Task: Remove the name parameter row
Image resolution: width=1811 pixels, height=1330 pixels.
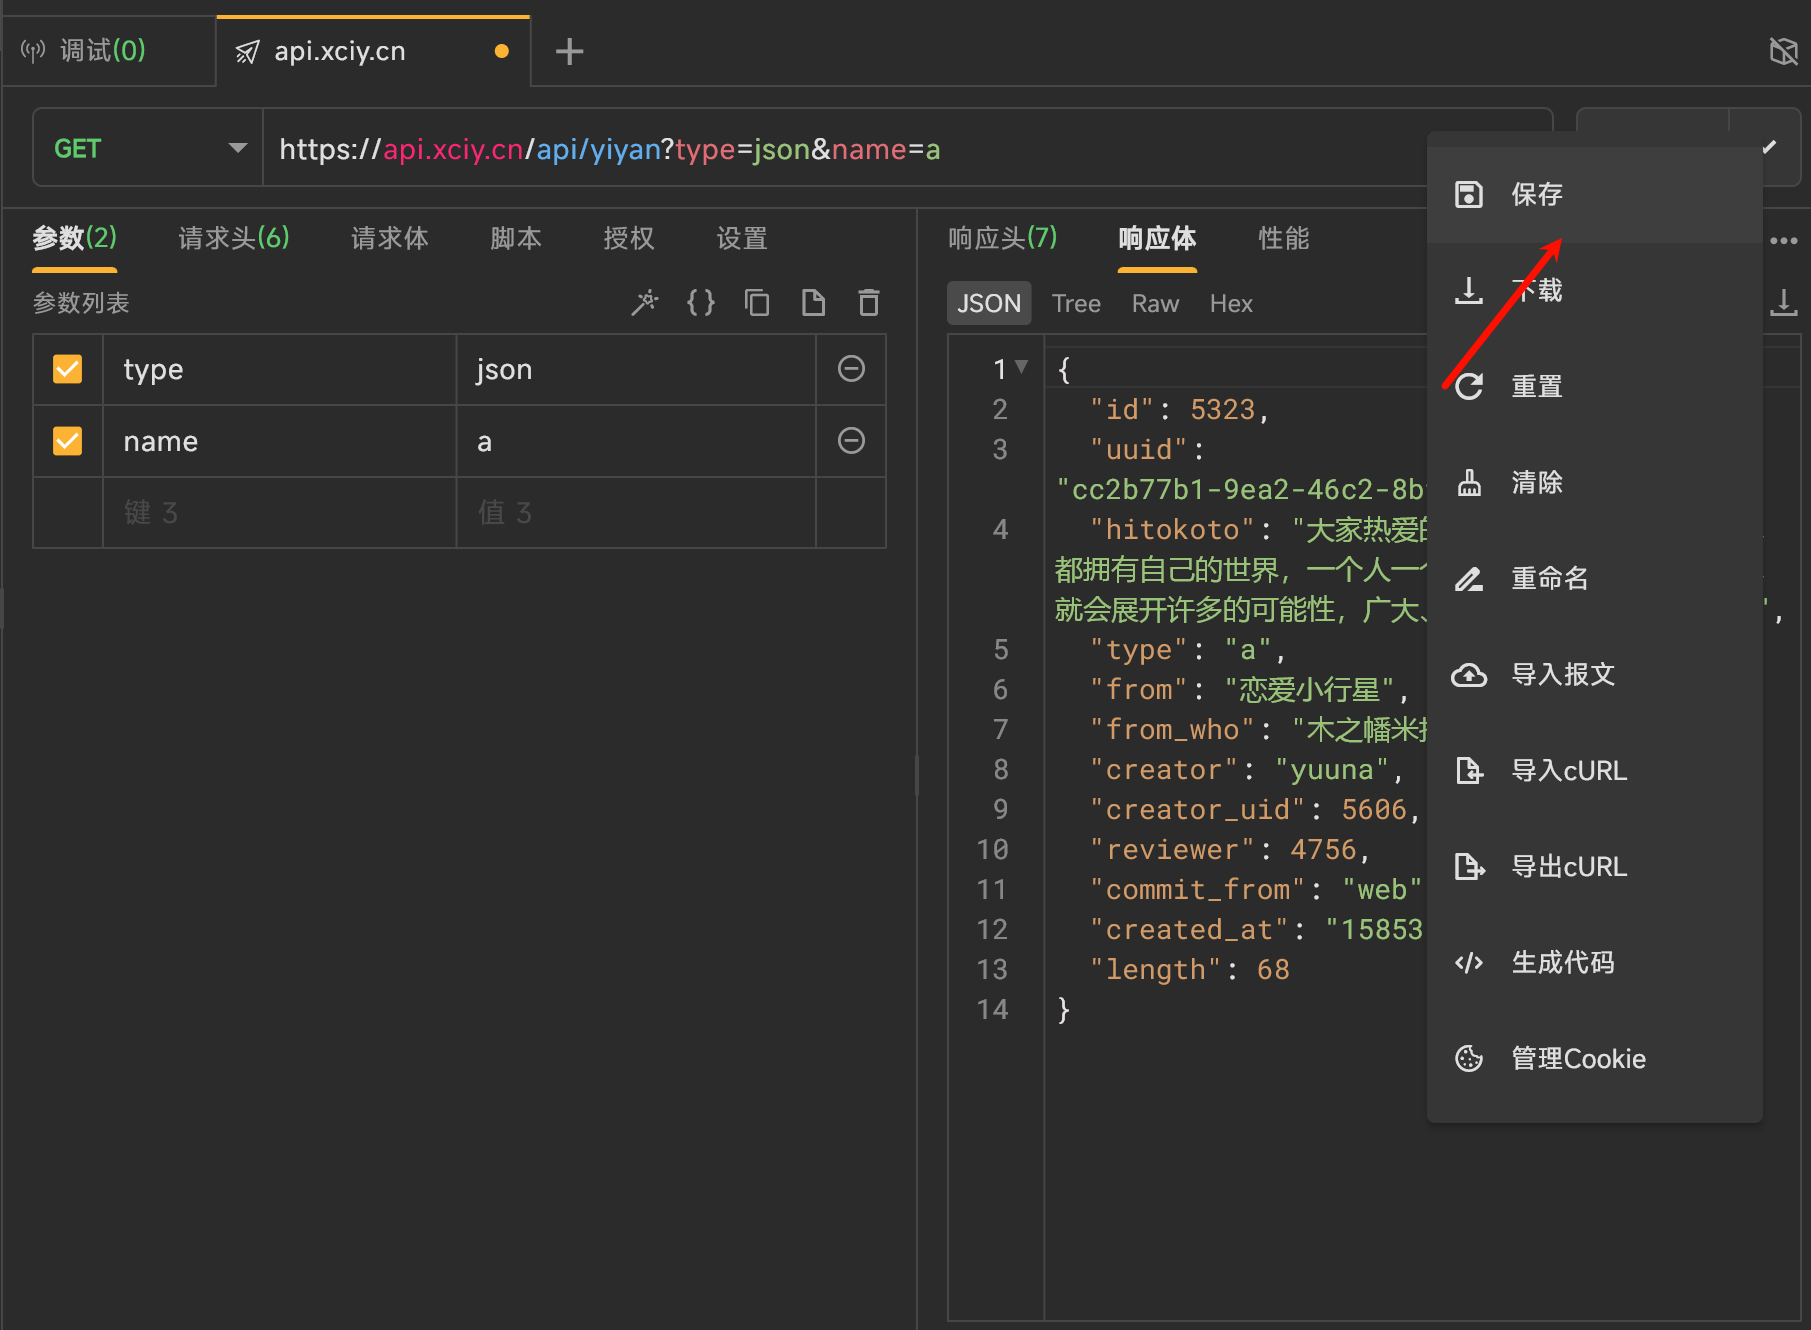Action: (851, 441)
